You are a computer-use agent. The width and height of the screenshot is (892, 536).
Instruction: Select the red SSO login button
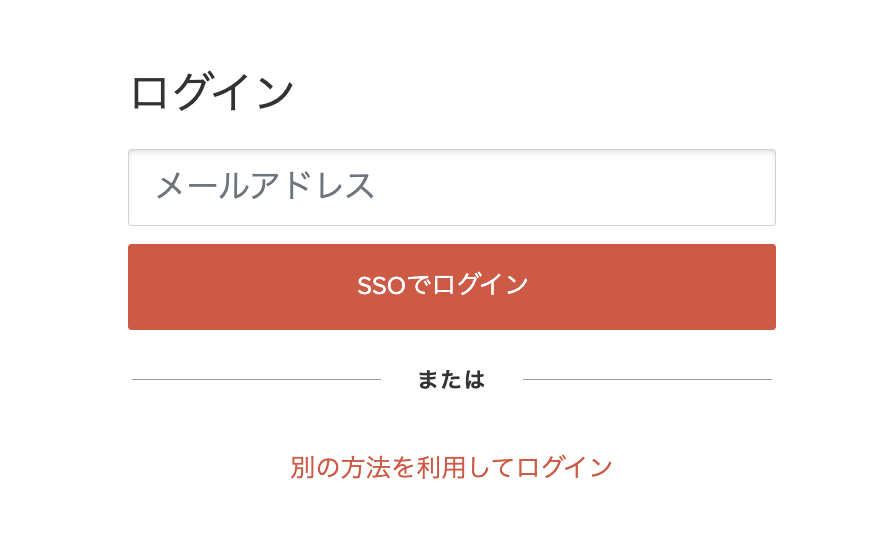tap(452, 287)
